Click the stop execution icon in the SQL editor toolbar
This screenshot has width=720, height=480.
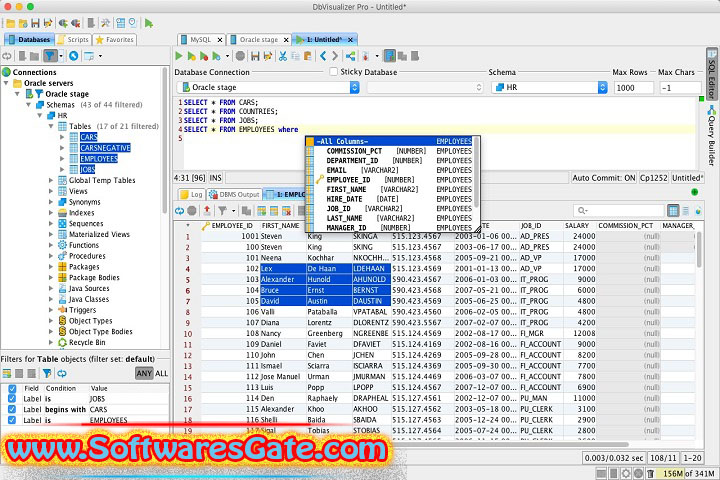click(x=240, y=56)
